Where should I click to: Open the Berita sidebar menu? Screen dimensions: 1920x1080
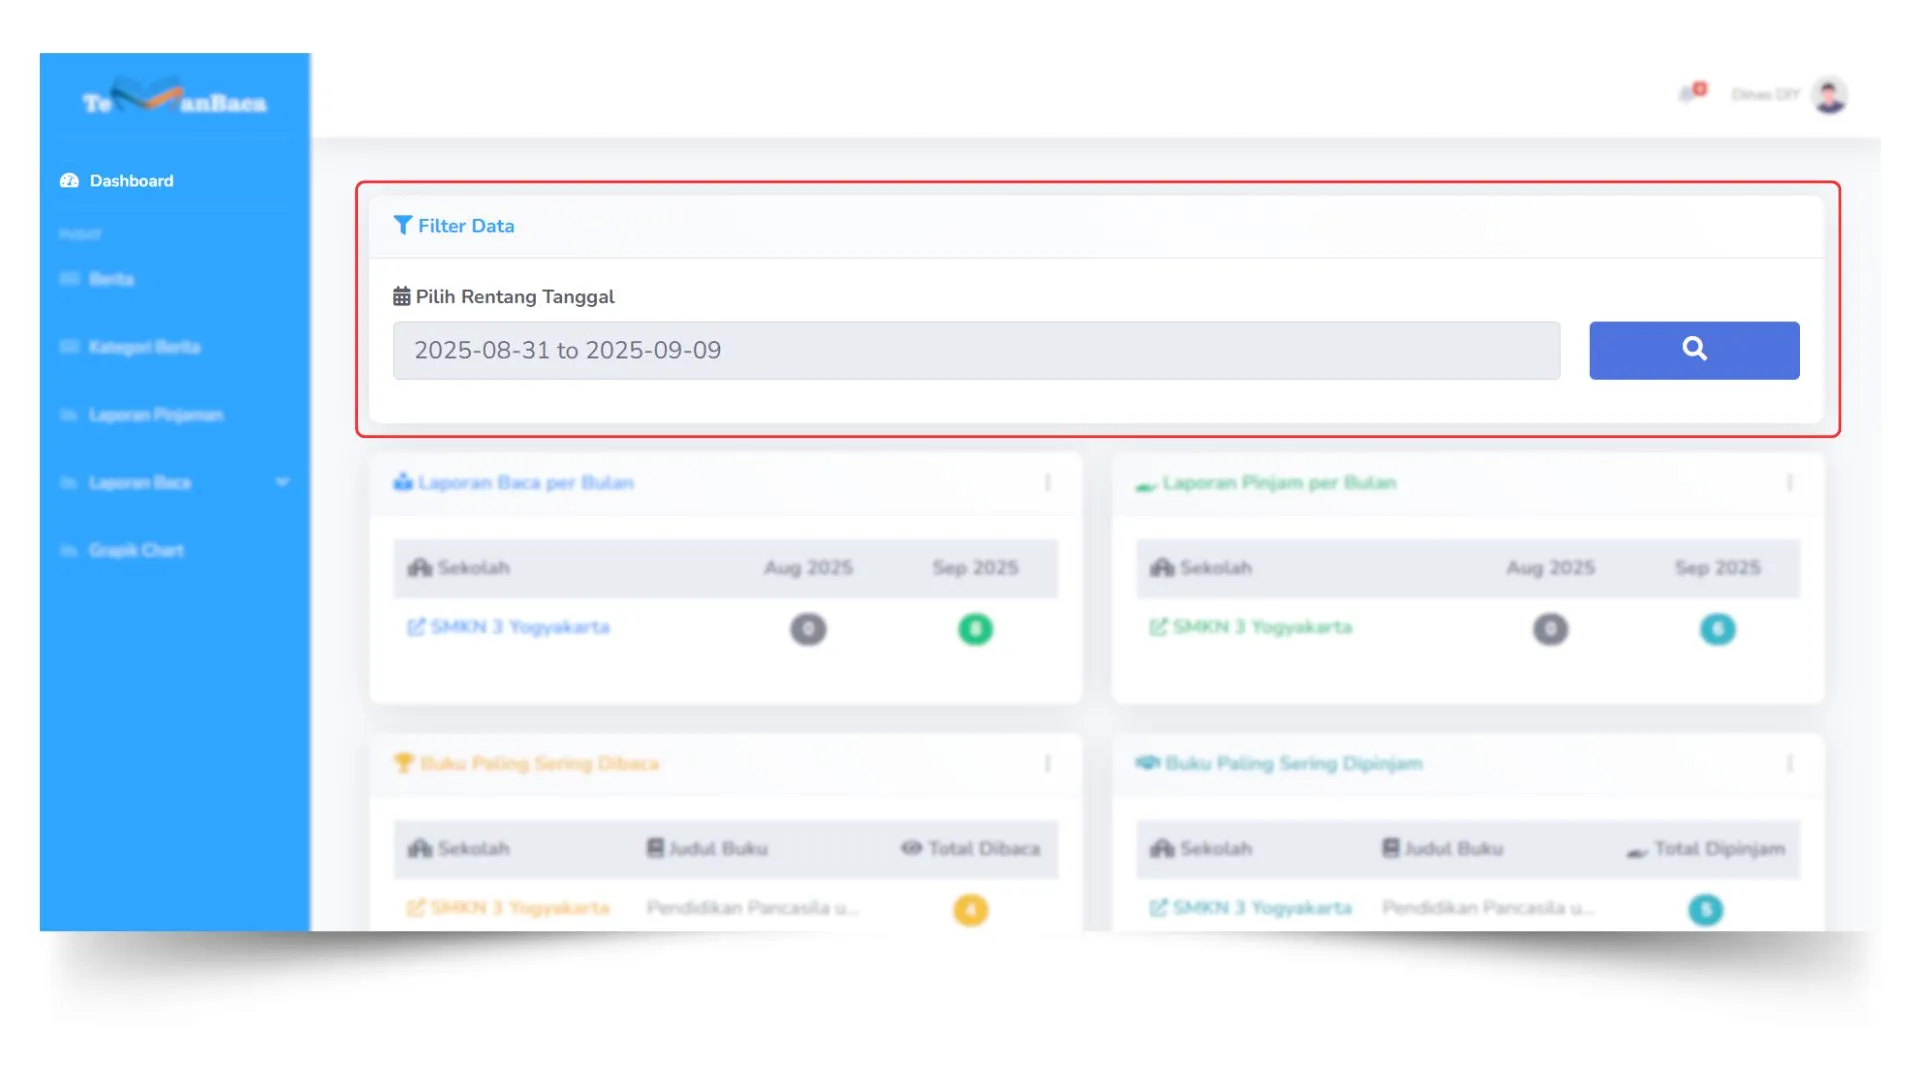111,279
